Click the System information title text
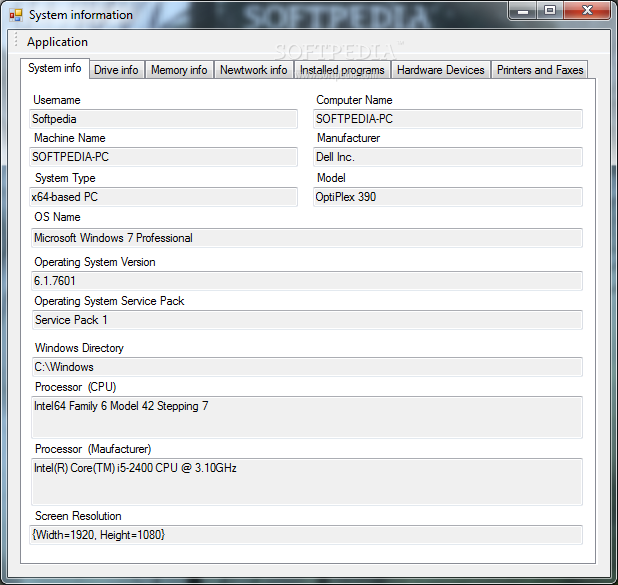This screenshot has height=585, width=618. (x=81, y=15)
